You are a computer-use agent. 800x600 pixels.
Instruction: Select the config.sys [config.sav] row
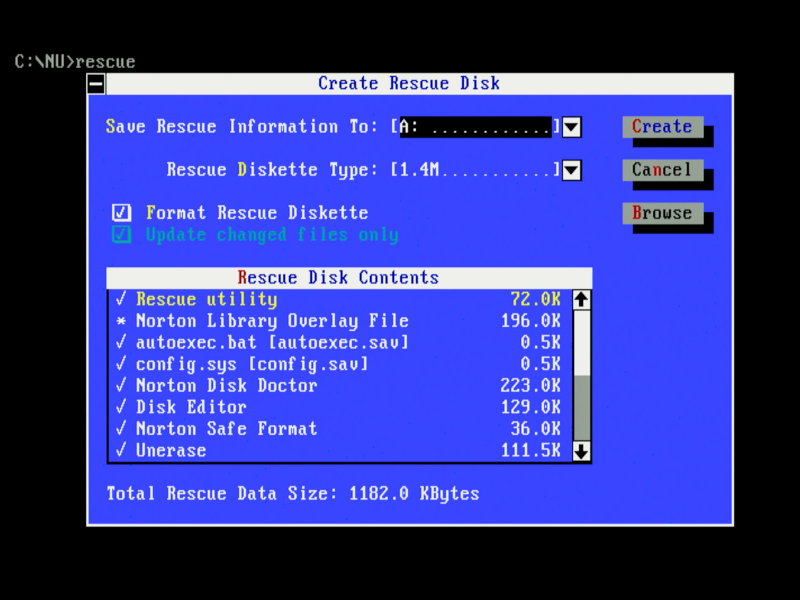[340, 364]
